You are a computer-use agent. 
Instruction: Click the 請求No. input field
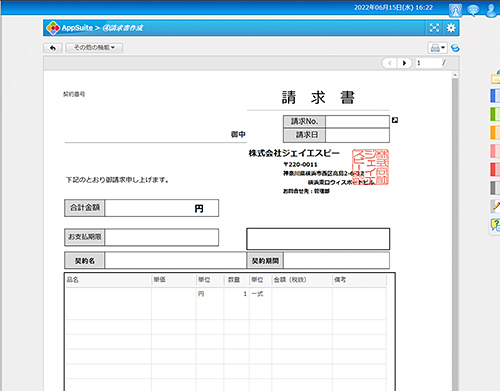[x=357, y=122]
